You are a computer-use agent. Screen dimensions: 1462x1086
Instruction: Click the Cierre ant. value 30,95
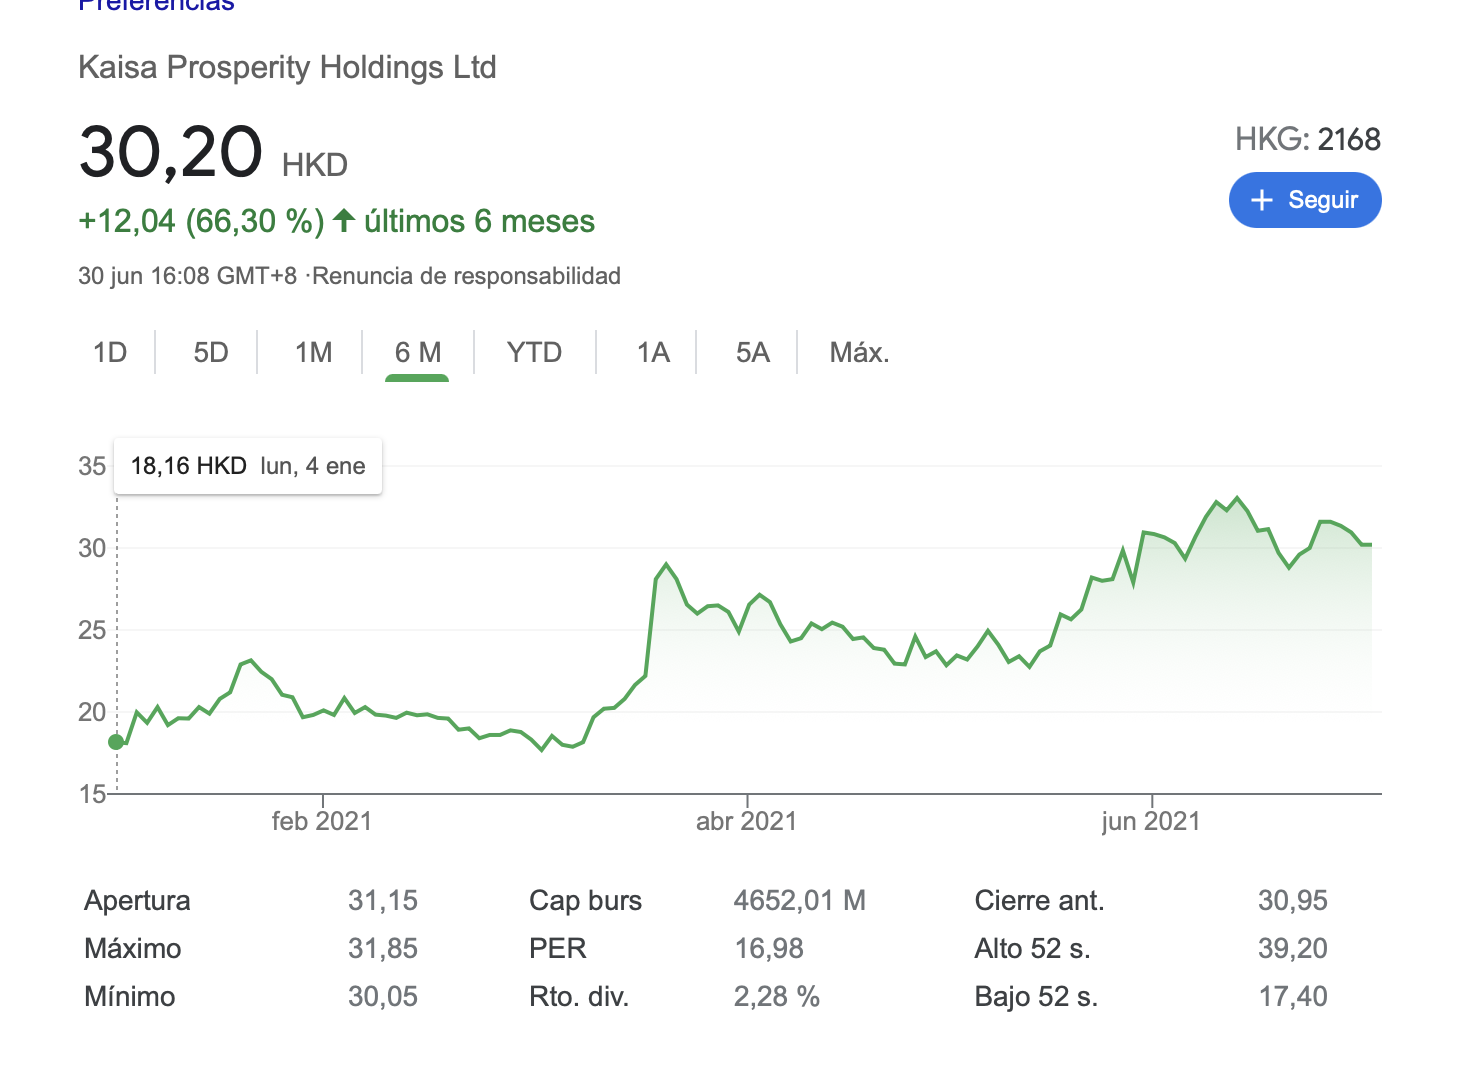(x=1293, y=901)
